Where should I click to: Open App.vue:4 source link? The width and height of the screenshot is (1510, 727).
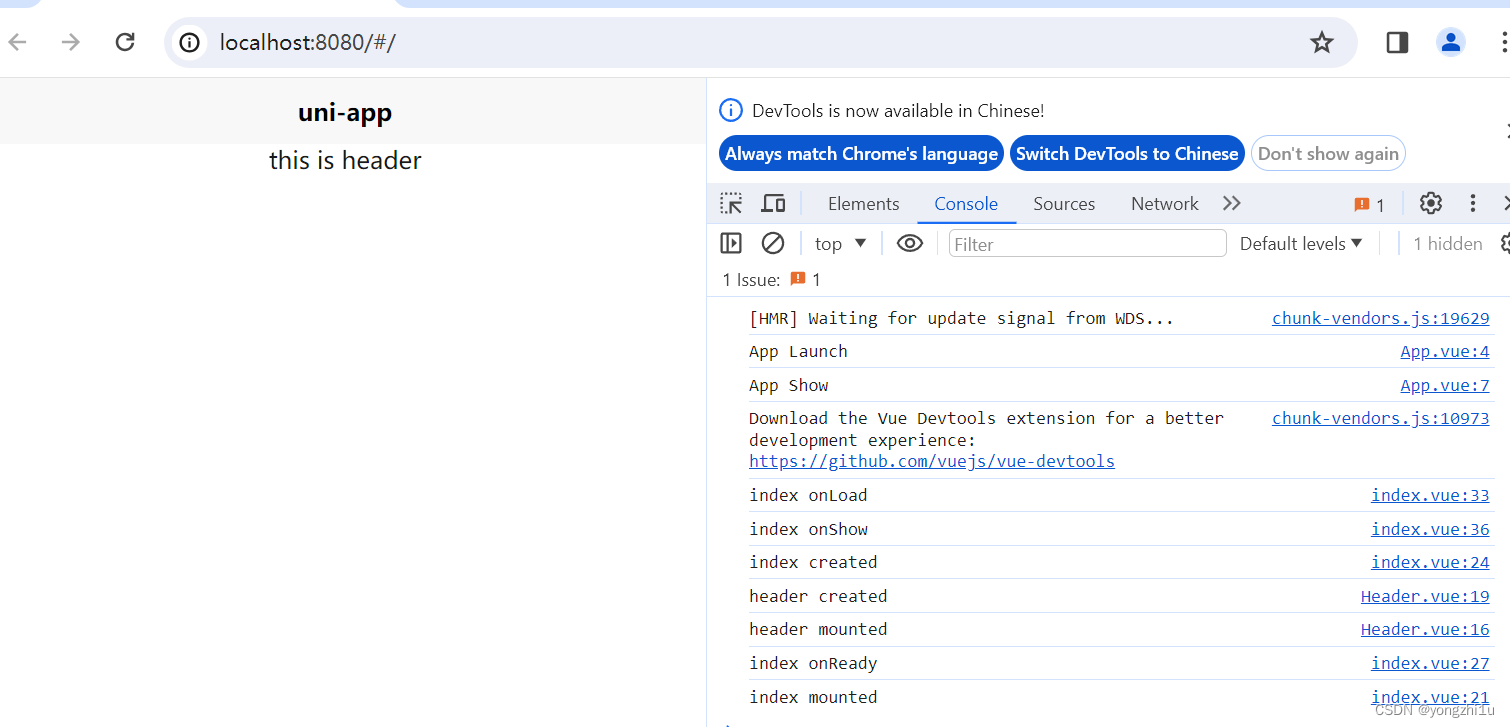pyautogui.click(x=1444, y=352)
